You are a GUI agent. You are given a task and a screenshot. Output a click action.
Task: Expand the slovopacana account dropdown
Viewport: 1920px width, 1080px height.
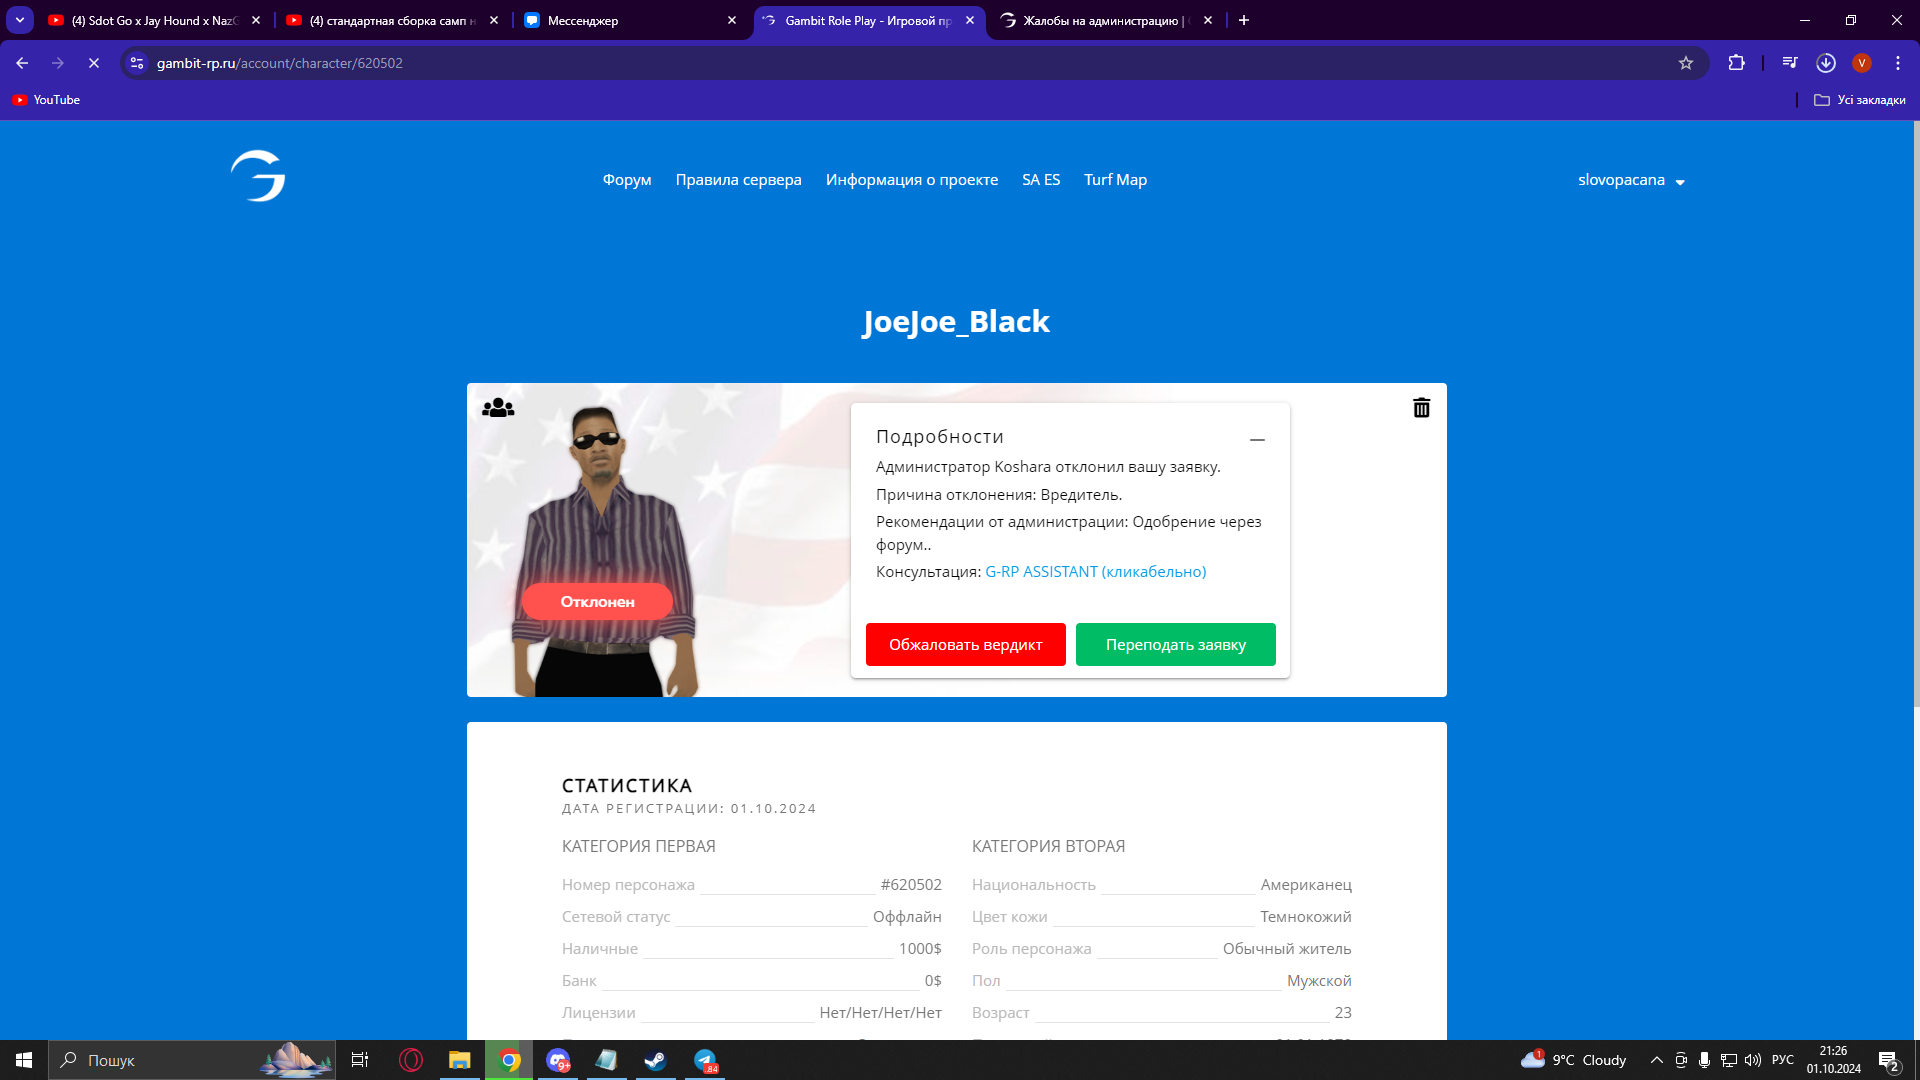click(1631, 181)
